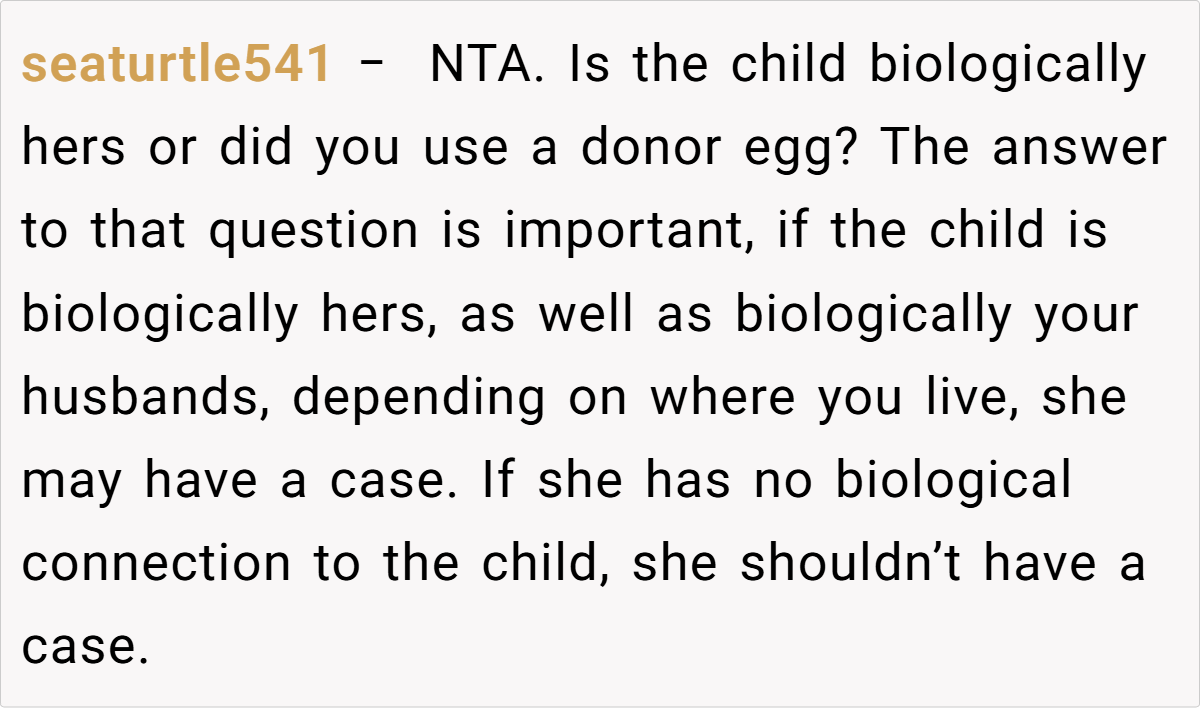Click the word "may" in the comment
The height and width of the screenshot is (708, 1200).
click(72, 481)
